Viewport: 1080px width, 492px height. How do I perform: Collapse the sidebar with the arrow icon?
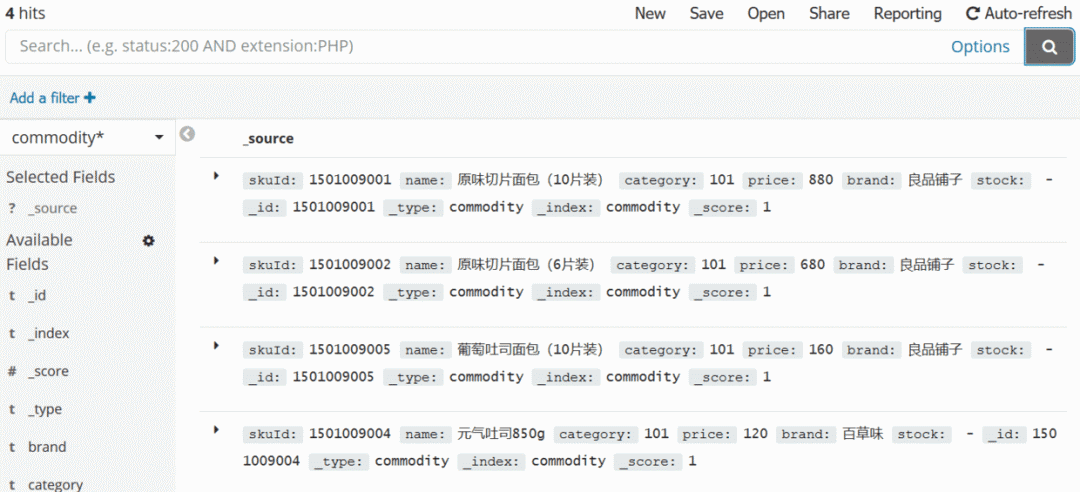coord(187,134)
